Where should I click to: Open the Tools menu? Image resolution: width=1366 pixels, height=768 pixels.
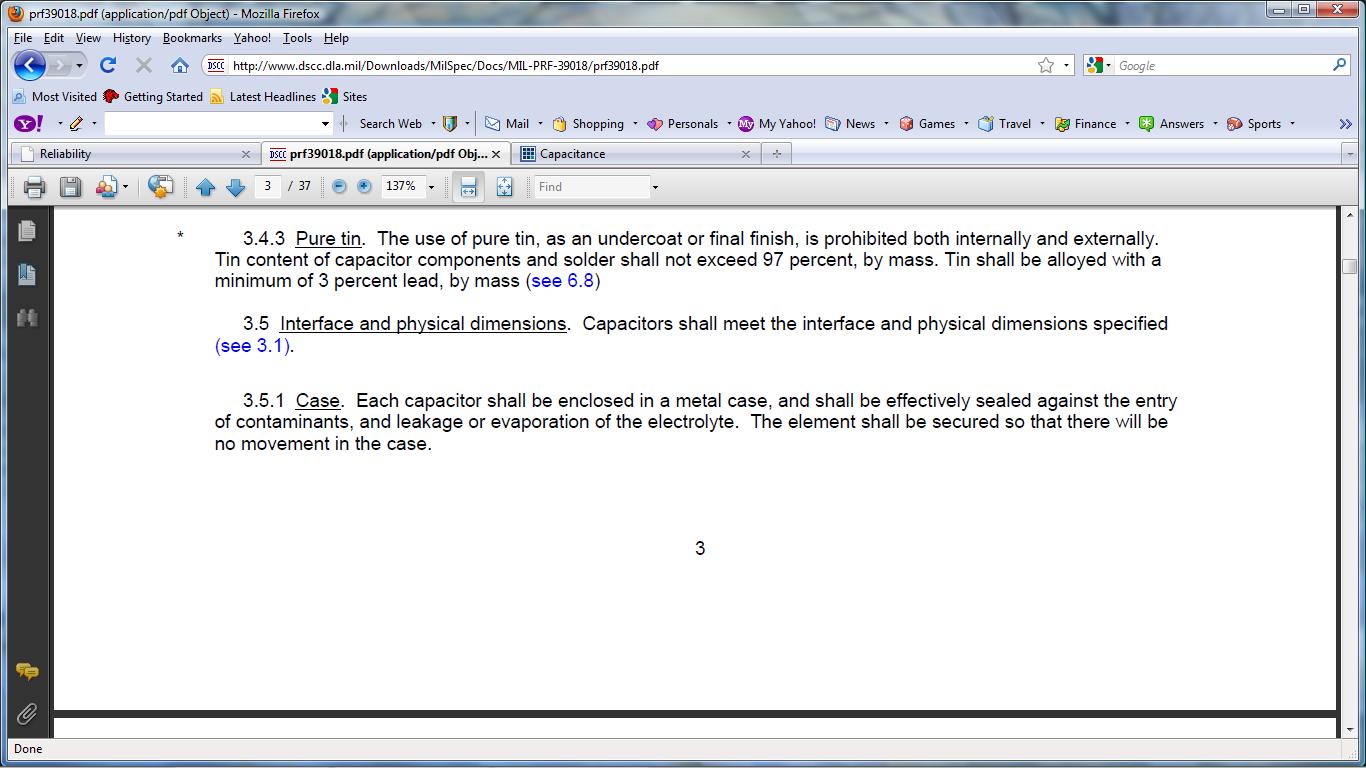pos(297,38)
